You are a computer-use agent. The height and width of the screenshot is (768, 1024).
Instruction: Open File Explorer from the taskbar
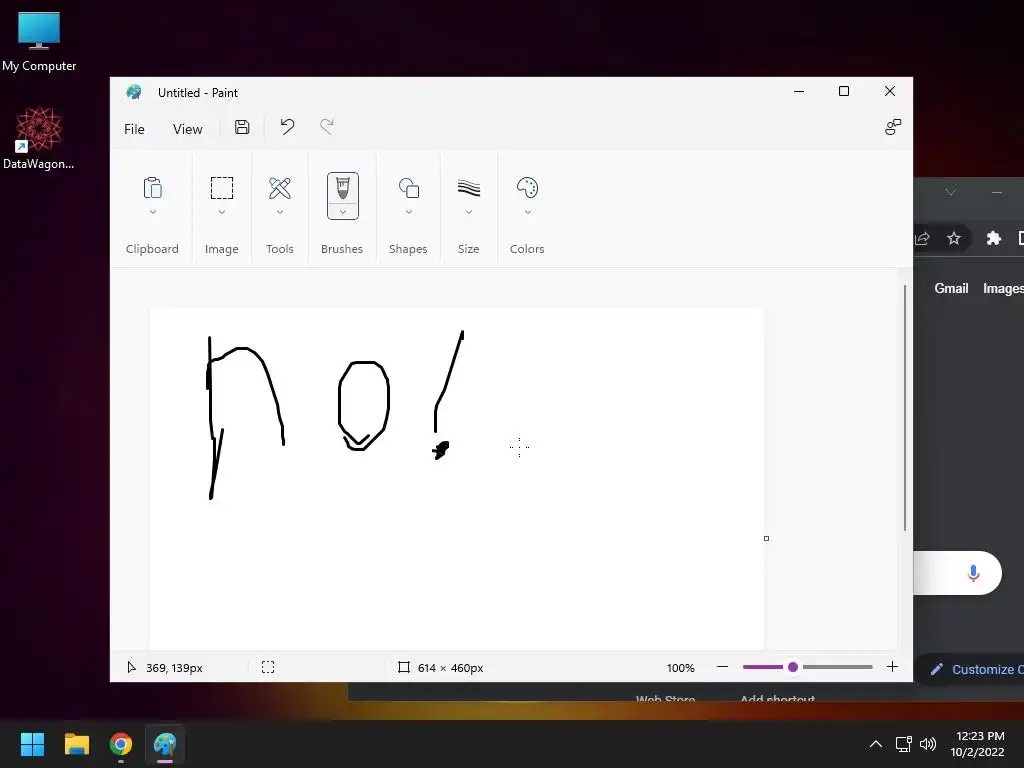coord(76,744)
